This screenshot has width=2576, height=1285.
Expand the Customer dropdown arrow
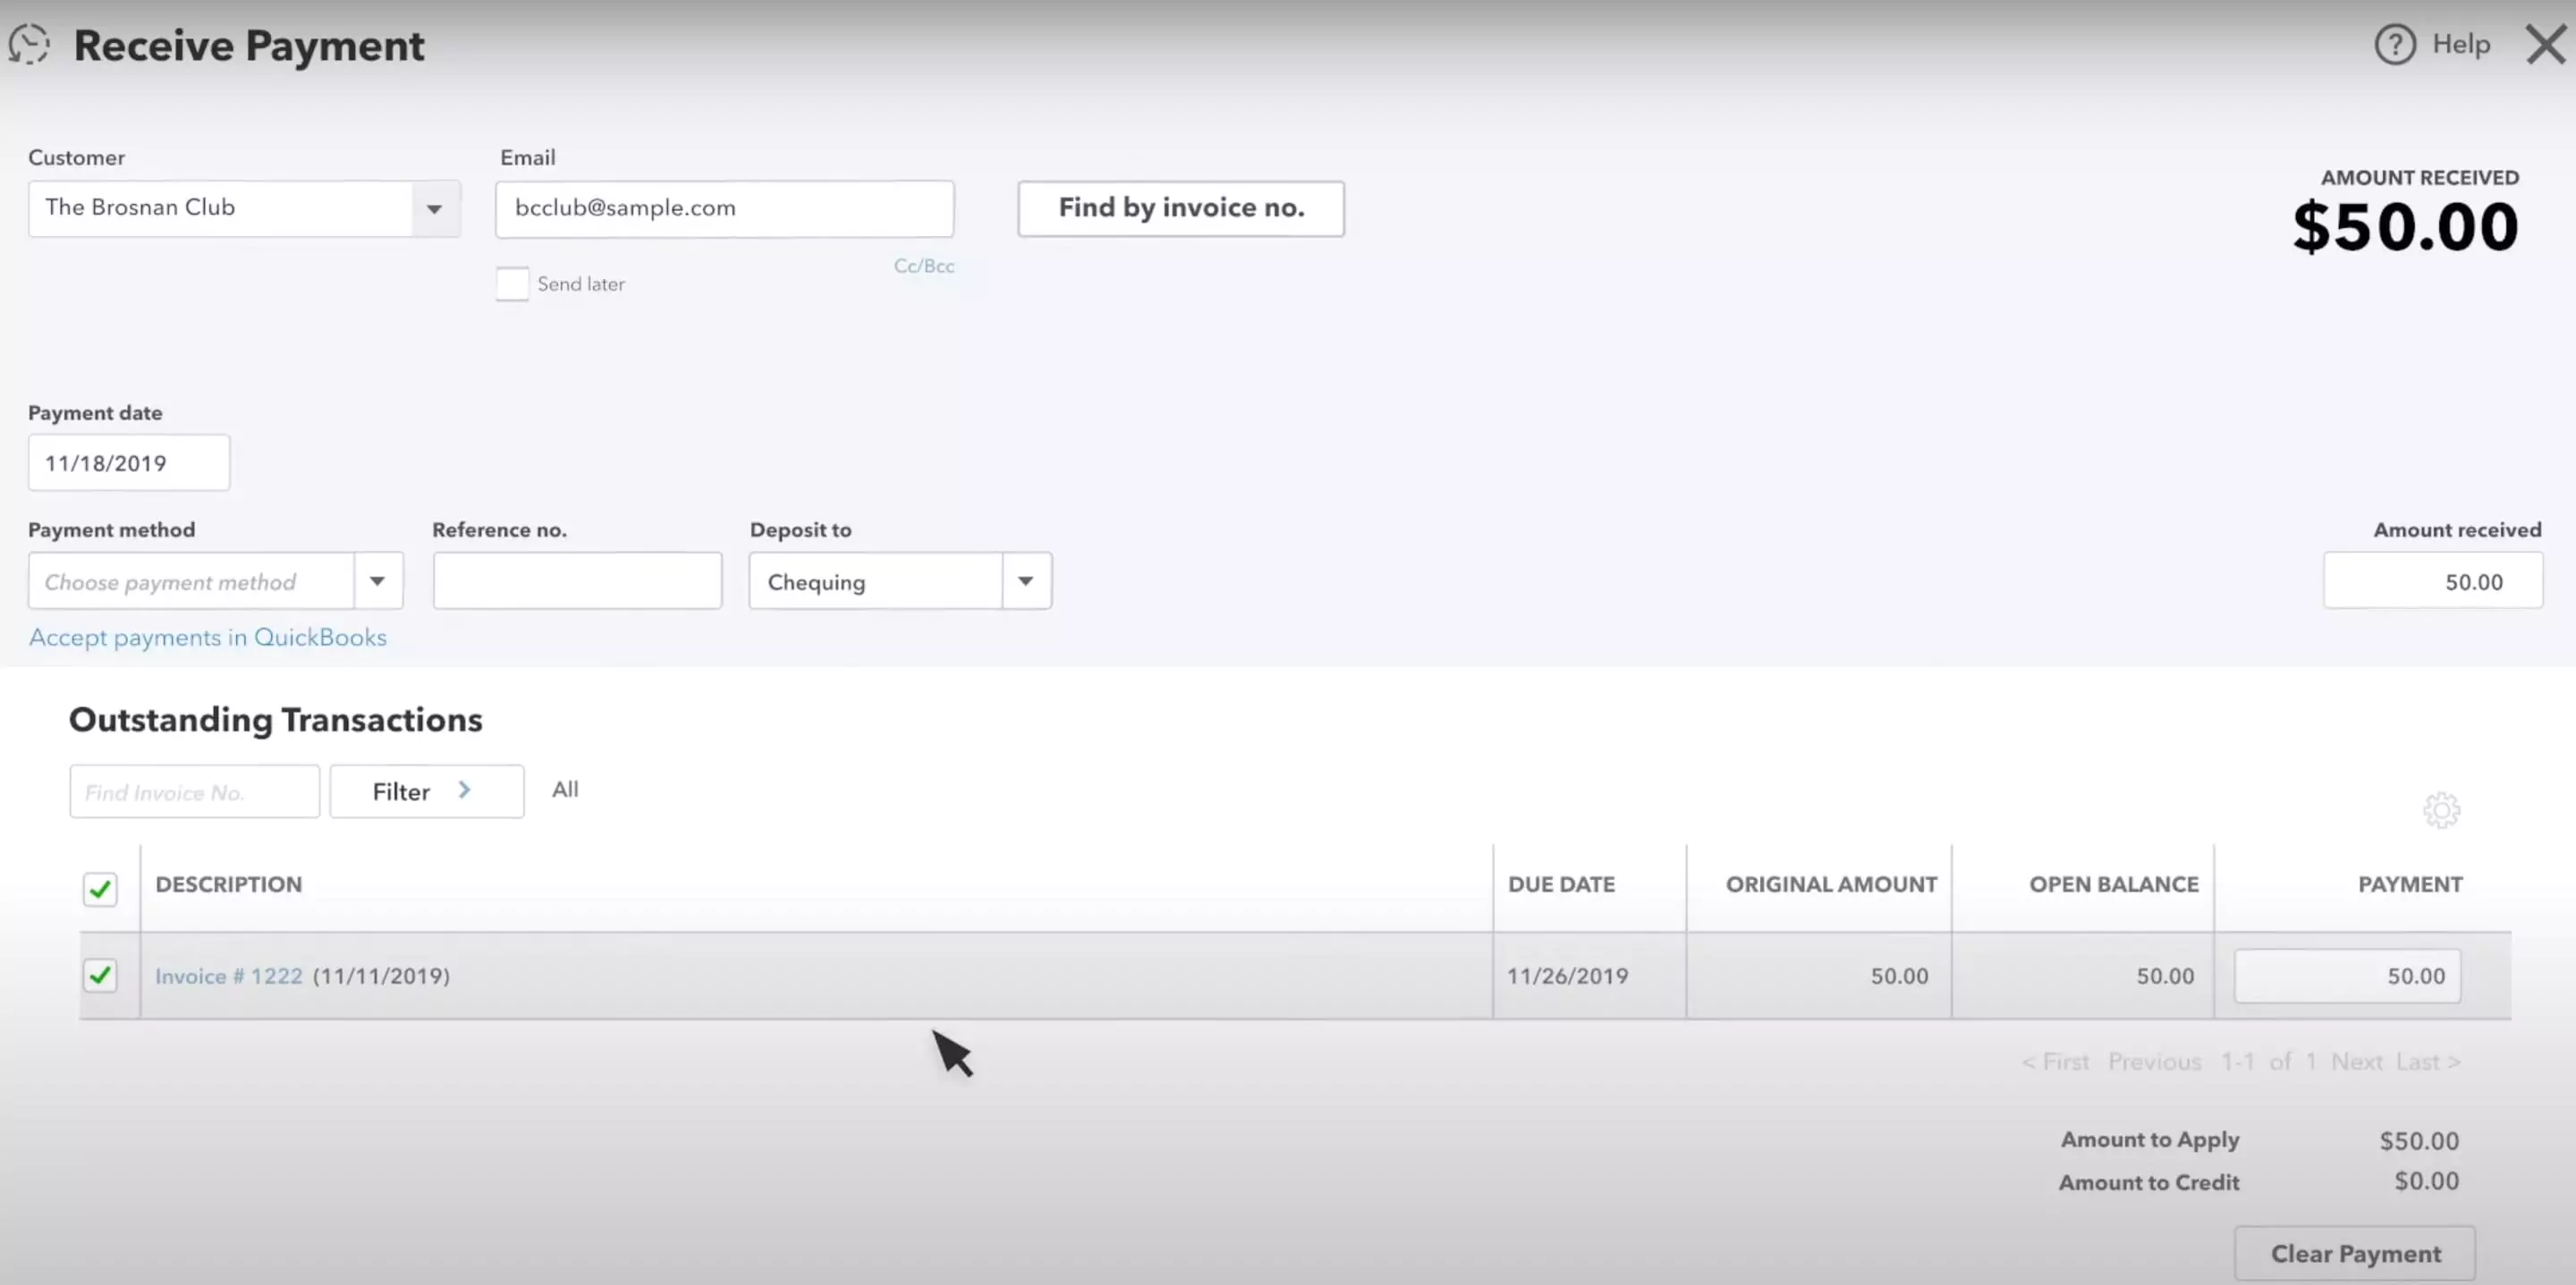click(x=434, y=209)
